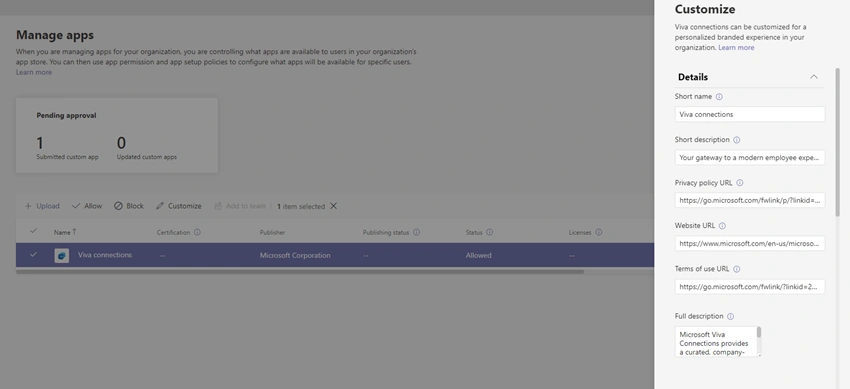Click into the Website URL field

[750, 243]
